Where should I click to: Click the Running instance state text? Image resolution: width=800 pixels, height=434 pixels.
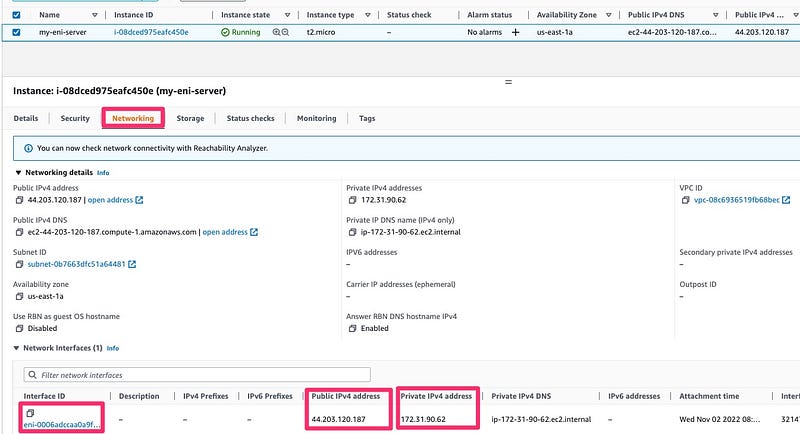(246, 32)
